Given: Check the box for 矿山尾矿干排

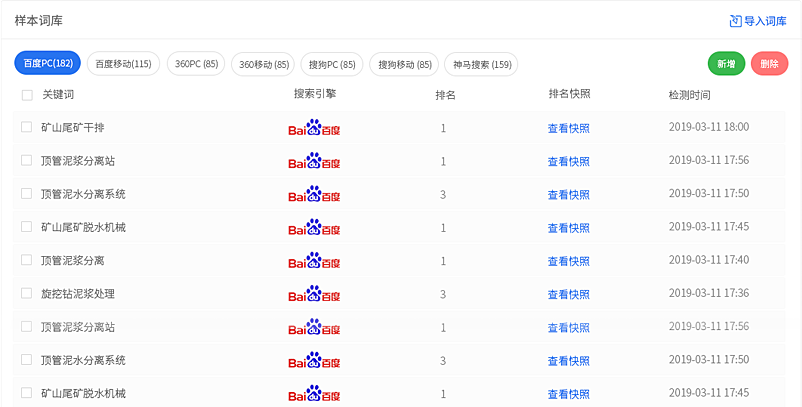Looking at the screenshot, I should click(x=27, y=127).
